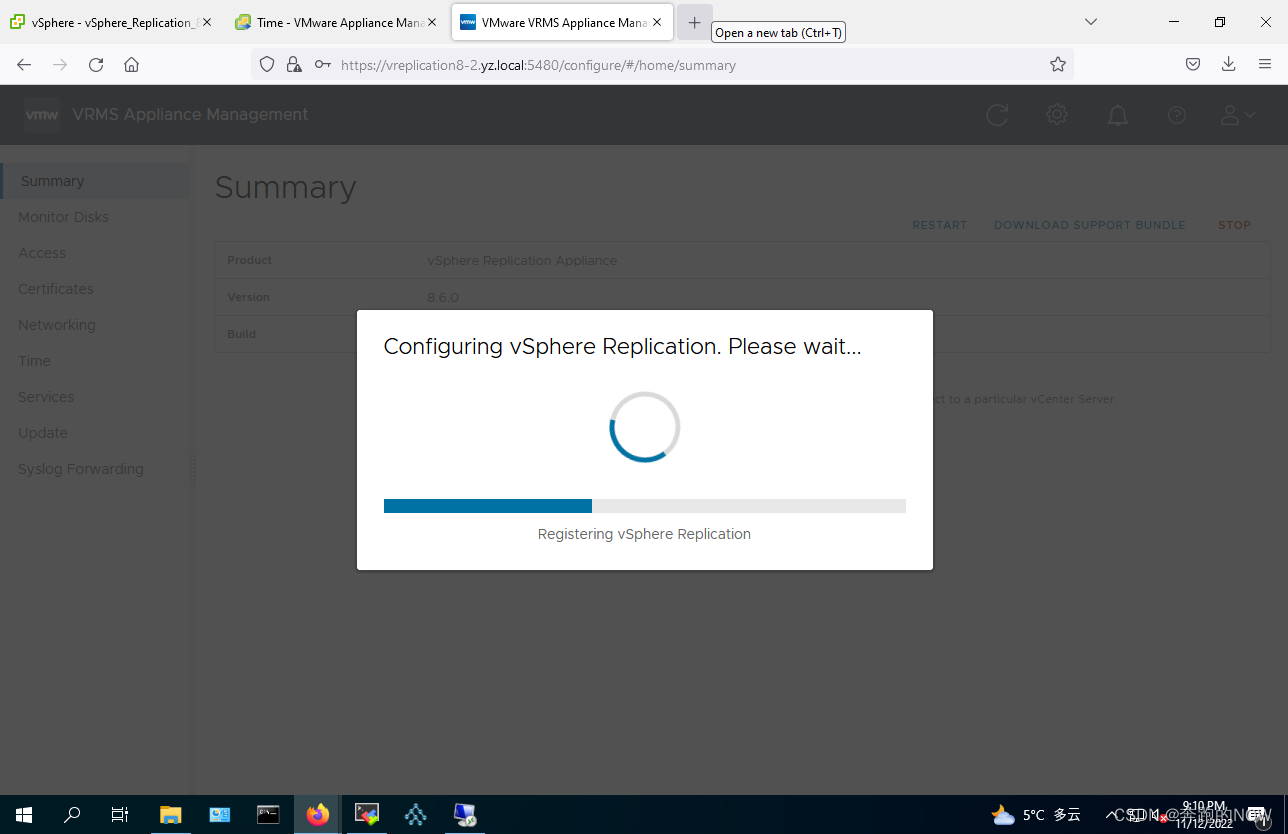Open the network tree taskbar icon
Image resolution: width=1288 pixels, height=834 pixels.
click(416, 814)
